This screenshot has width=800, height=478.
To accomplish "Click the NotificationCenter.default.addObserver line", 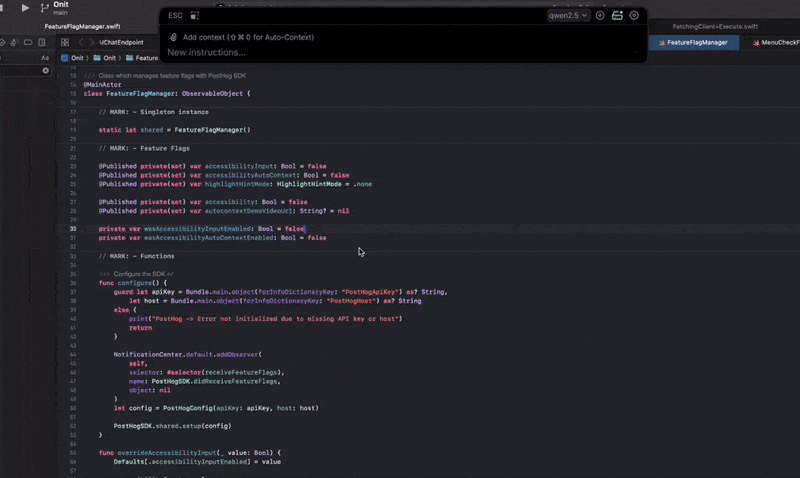I will (x=187, y=355).
